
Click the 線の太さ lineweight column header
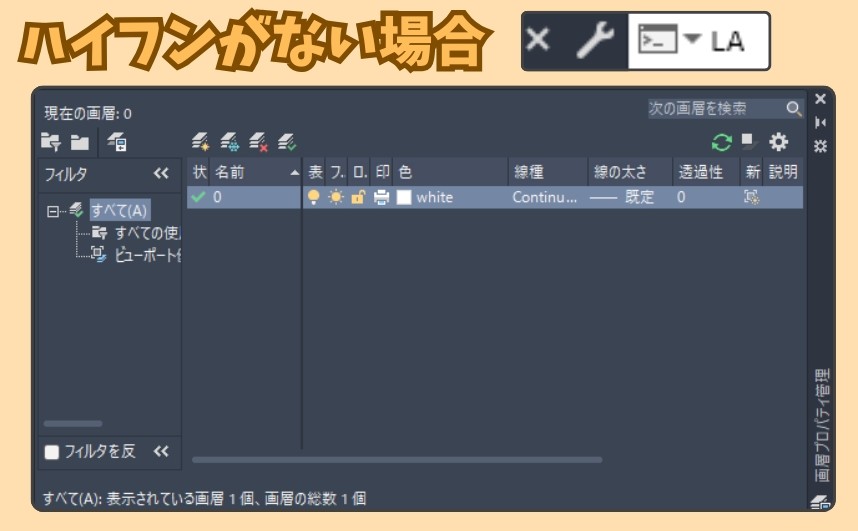coord(630,172)
